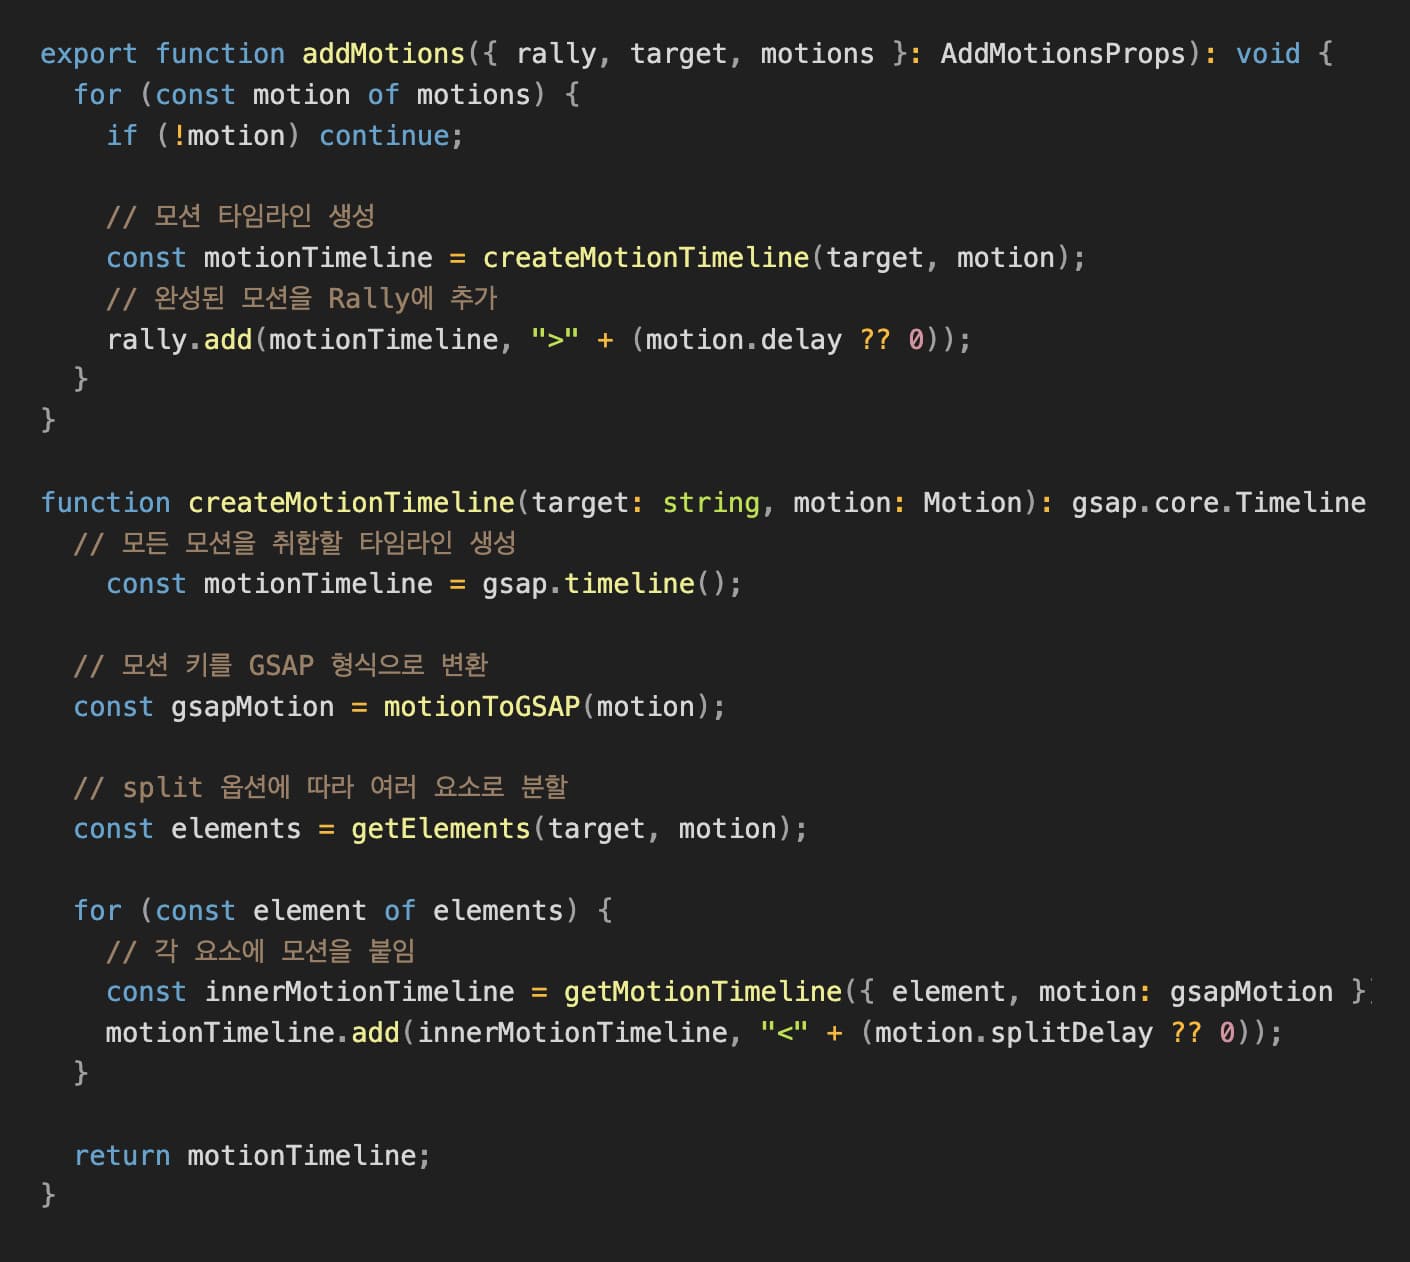Viewport: 1410px width, 1262px height.
Task: Click the rally.add method call
Action: point(179,340)
